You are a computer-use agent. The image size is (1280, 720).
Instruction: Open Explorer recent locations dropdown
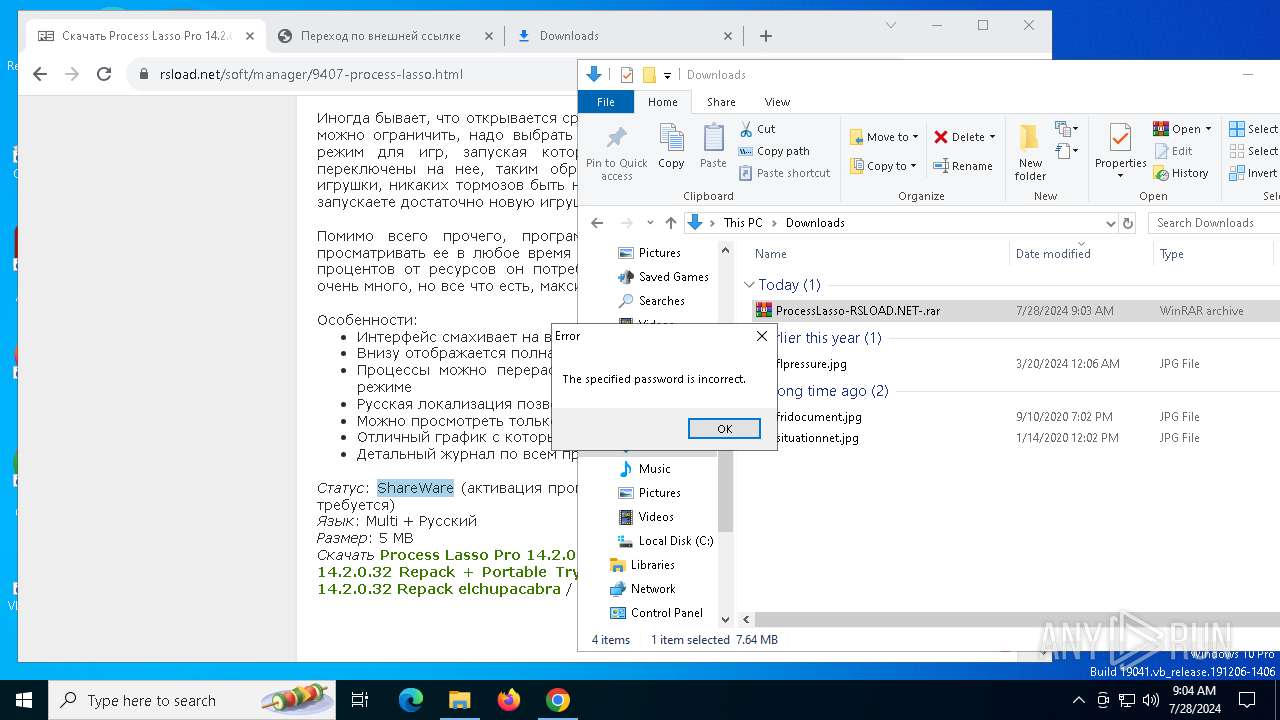click(x=650, y=223)
